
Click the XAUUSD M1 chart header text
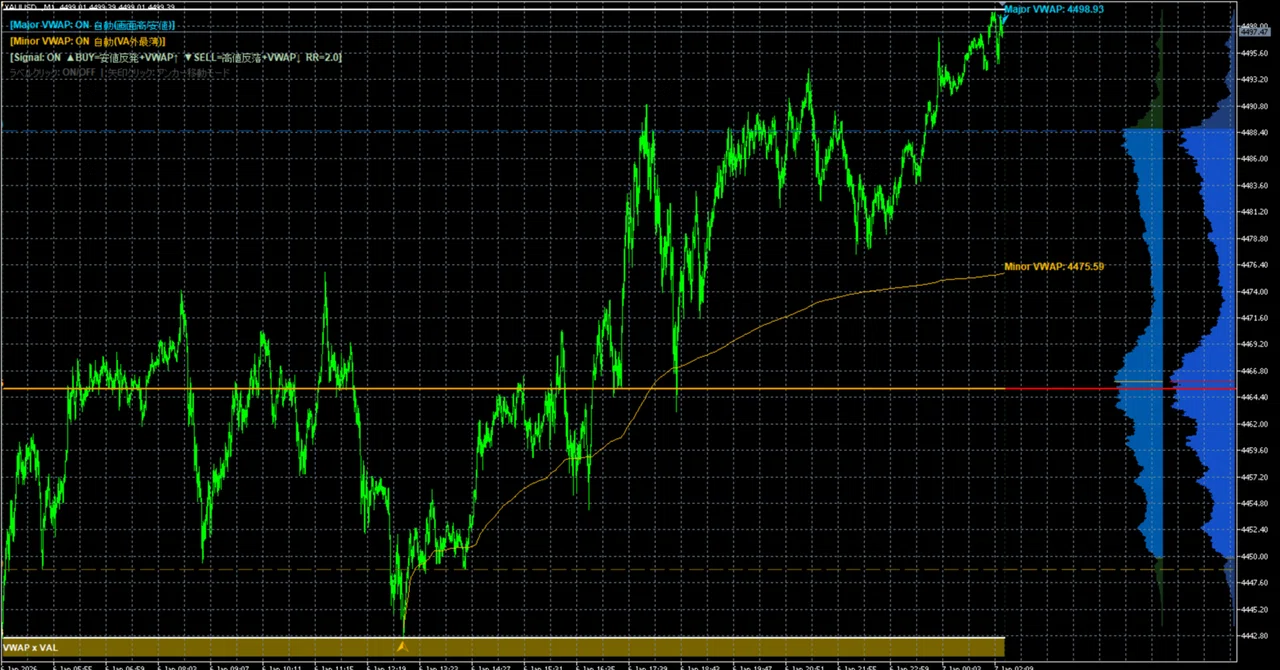coord(89,6)
